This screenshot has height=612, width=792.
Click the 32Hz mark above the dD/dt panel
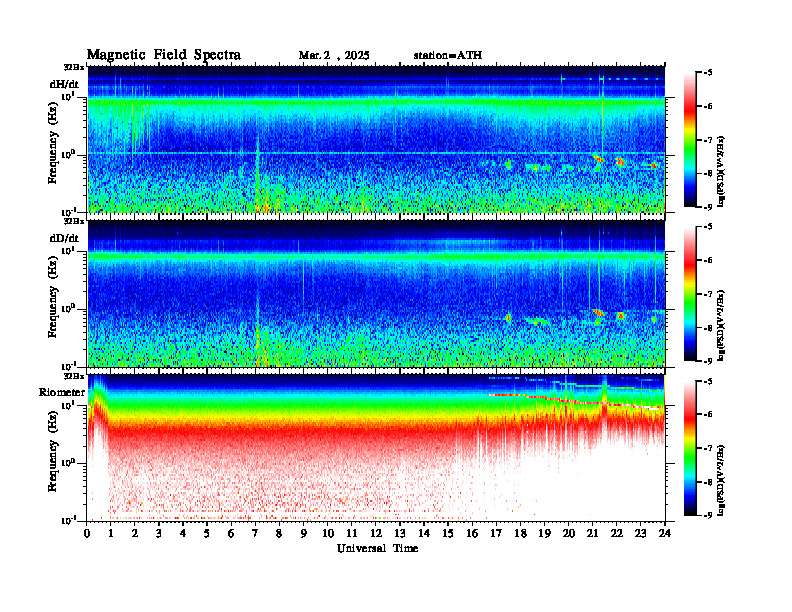[74, 221]
